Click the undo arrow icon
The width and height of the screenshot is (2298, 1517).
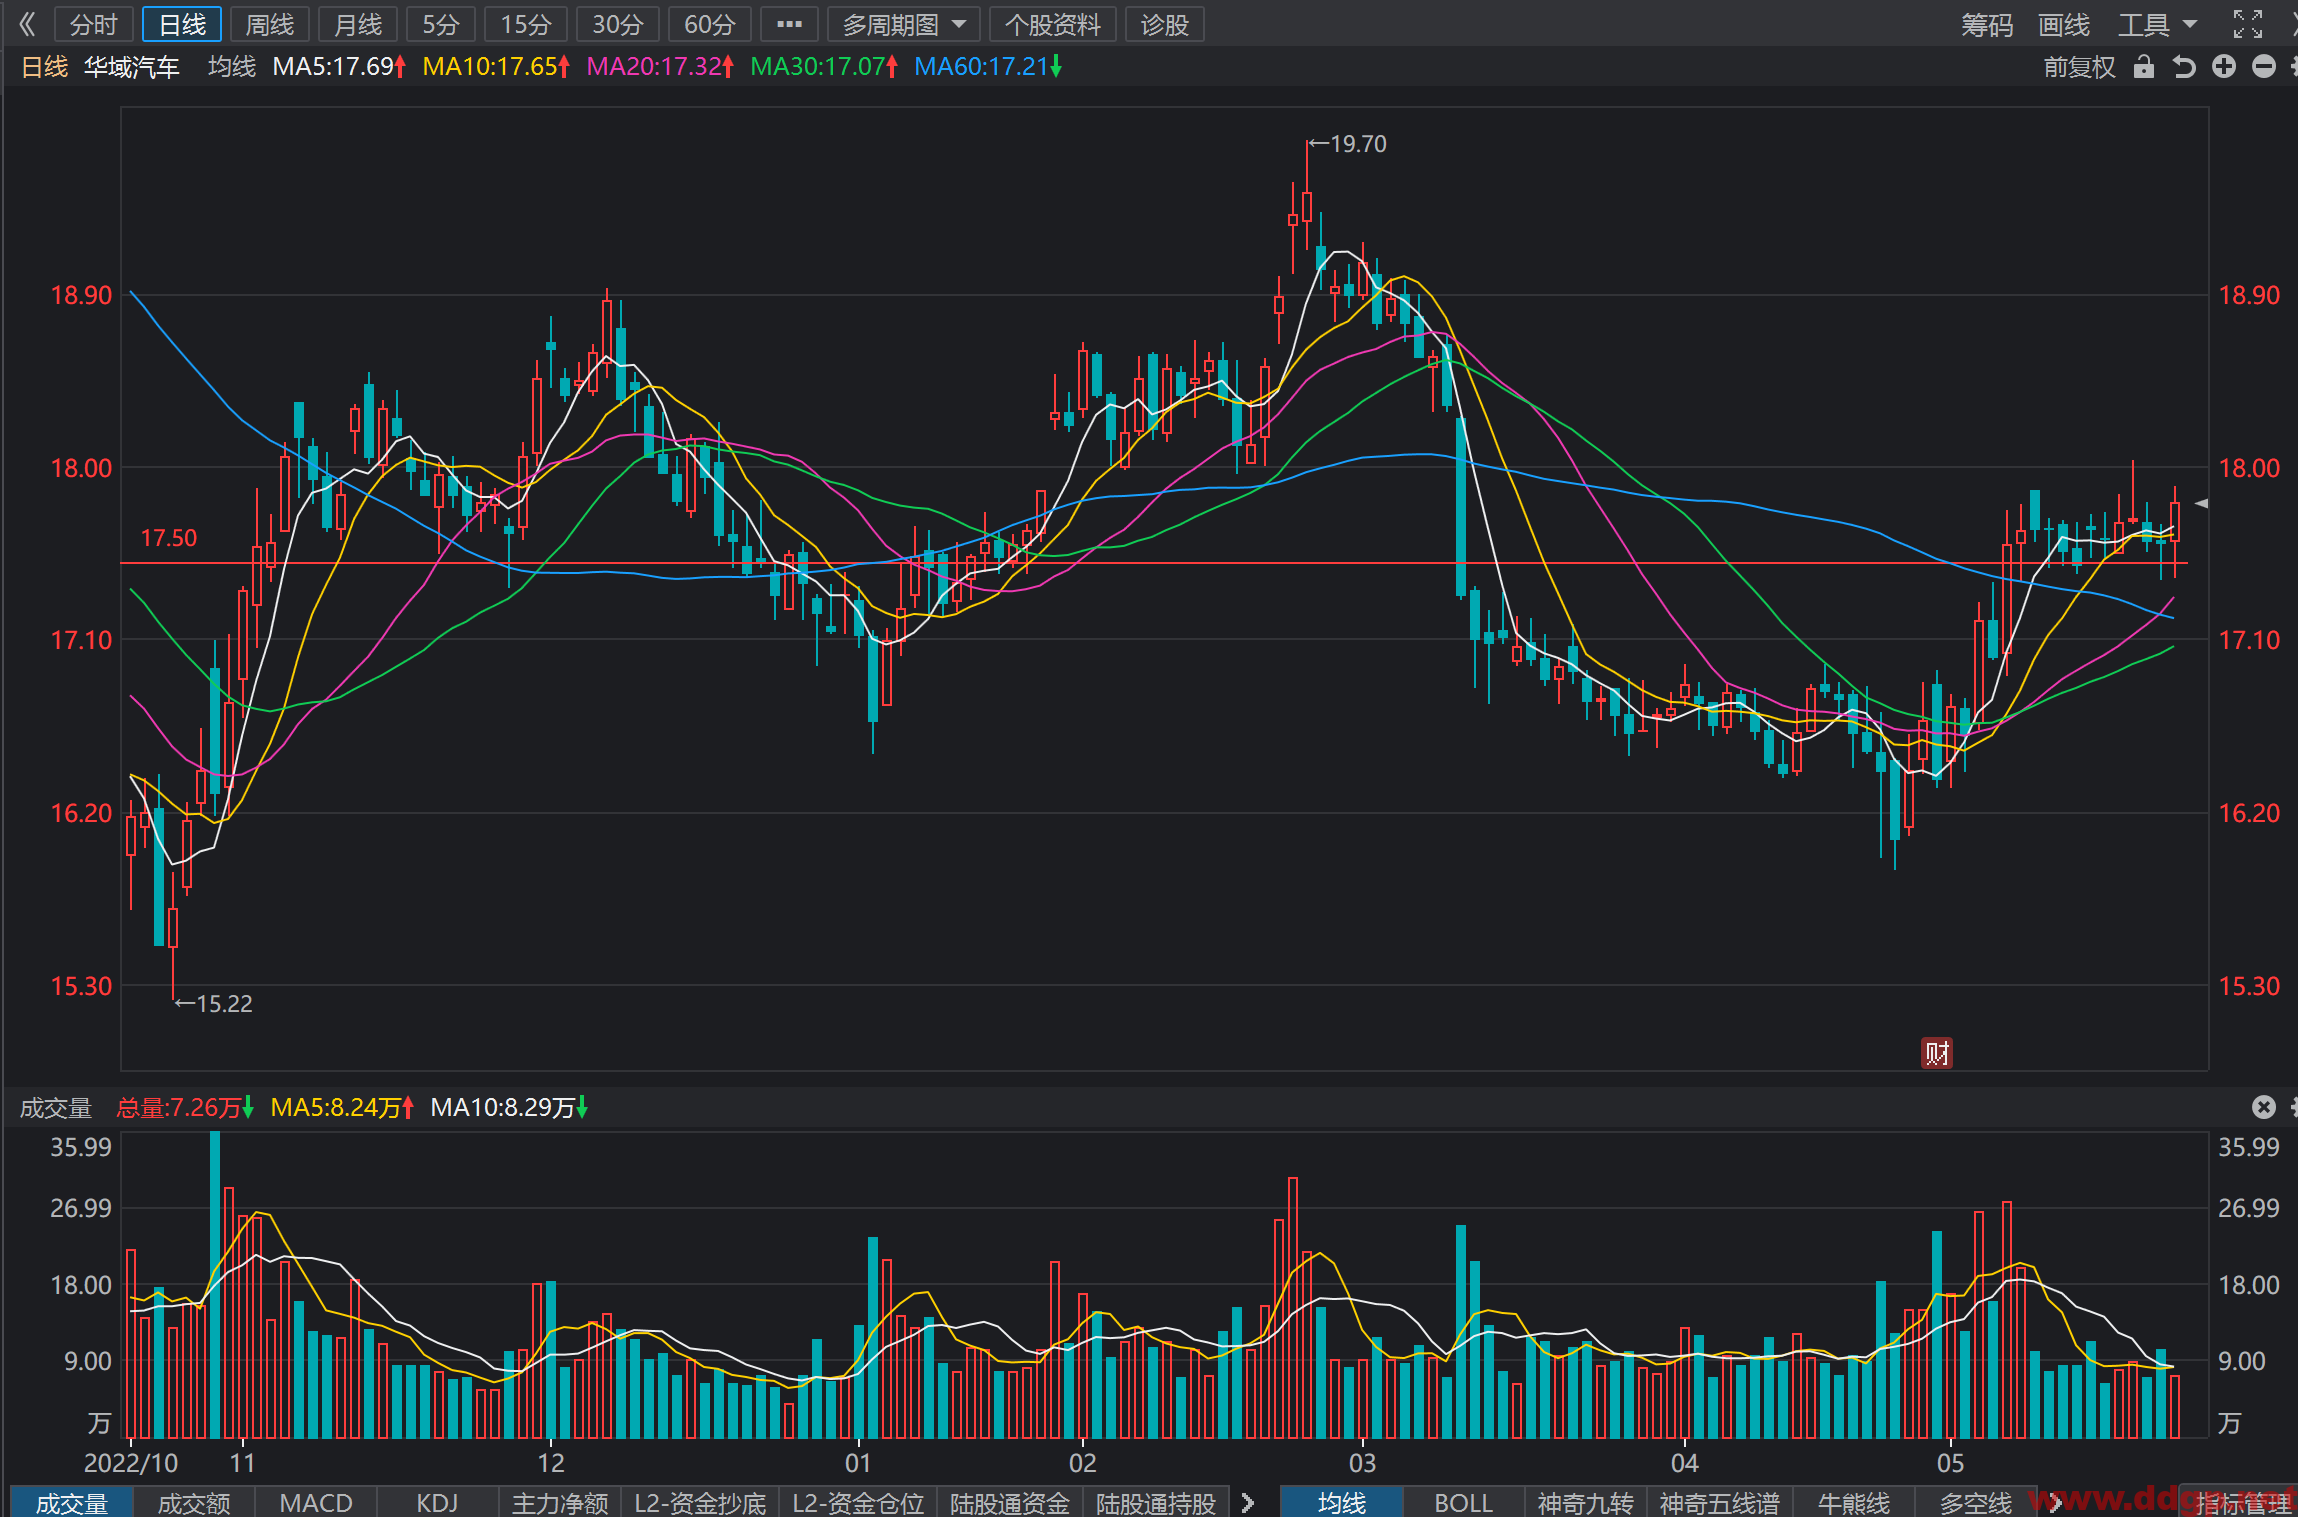coord(2184,67)
